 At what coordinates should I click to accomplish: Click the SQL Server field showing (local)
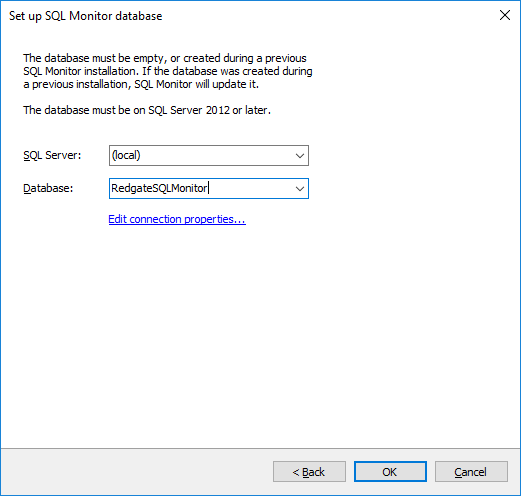point(209,155)
